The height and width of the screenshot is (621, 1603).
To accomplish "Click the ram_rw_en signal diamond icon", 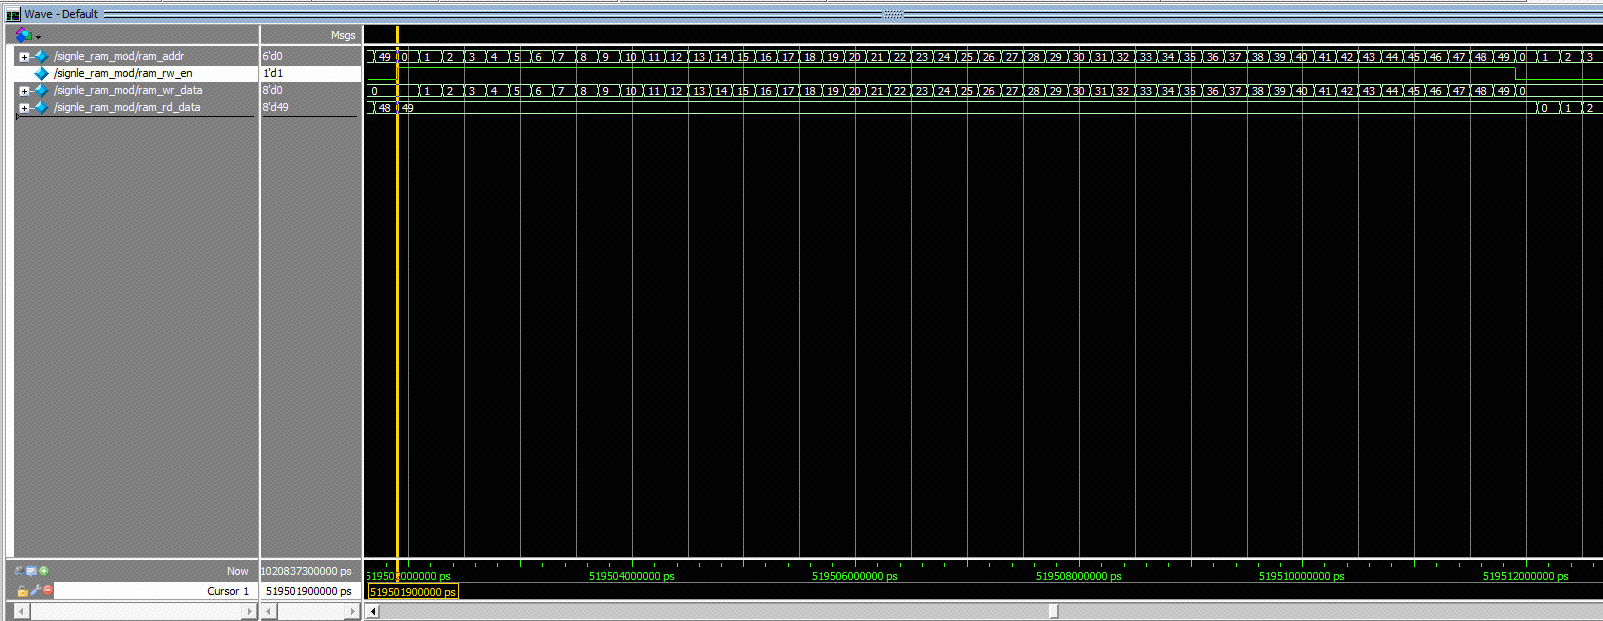I will coord(41,74).
